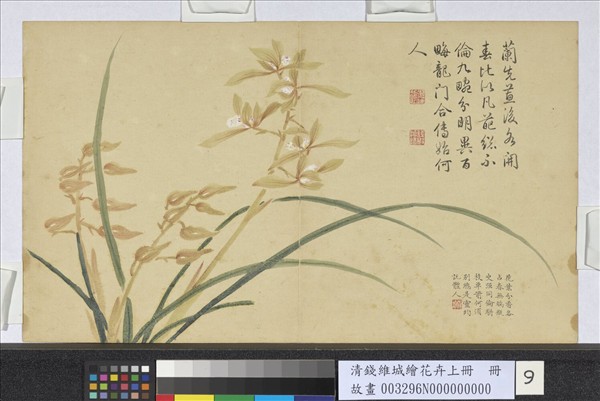Click the pink orchid bud spike at left
600x401 pixels.
pyautogui.click(x=92, y=191)
